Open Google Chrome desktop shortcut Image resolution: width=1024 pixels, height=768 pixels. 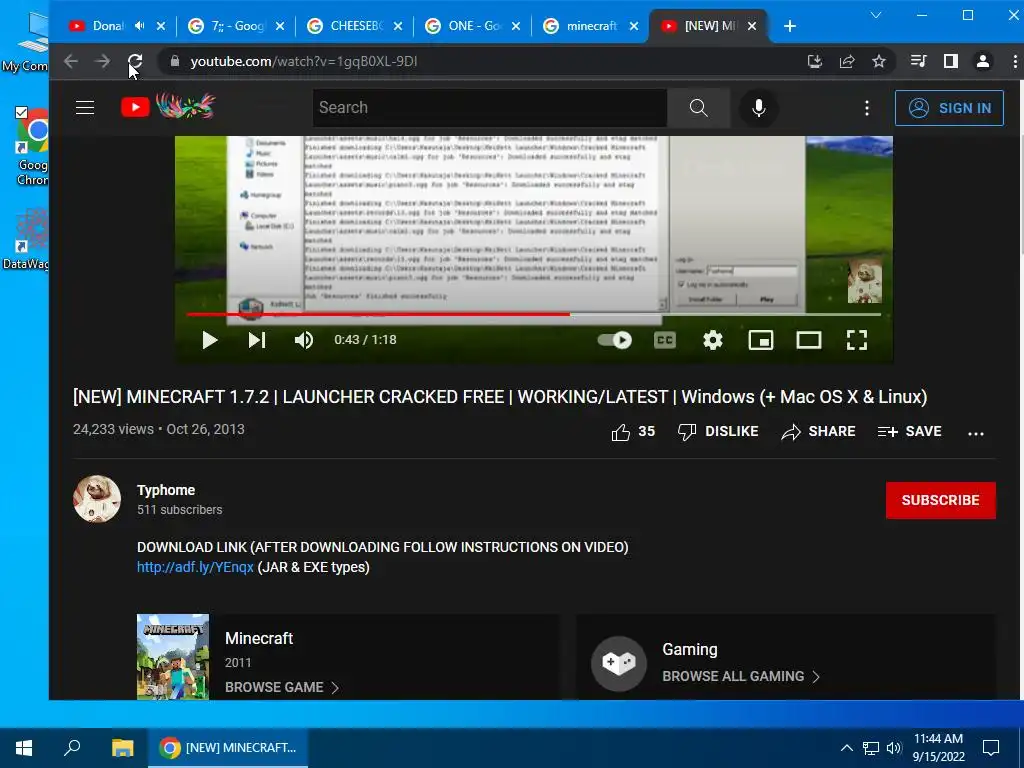[x=33, y=147]
